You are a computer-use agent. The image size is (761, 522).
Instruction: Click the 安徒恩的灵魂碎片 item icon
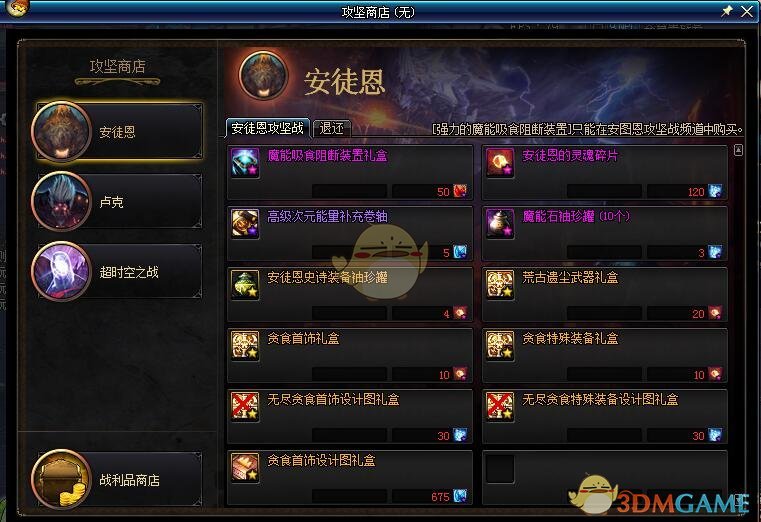[x=500, y=163]
